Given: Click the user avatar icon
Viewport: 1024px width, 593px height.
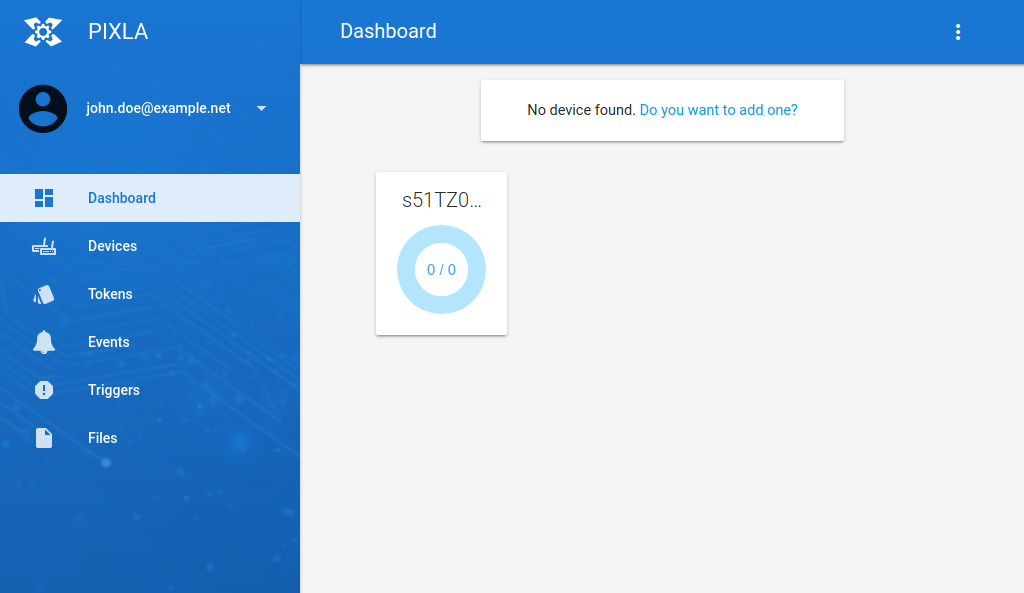Looking at the screenshot, I should [43, 108].
